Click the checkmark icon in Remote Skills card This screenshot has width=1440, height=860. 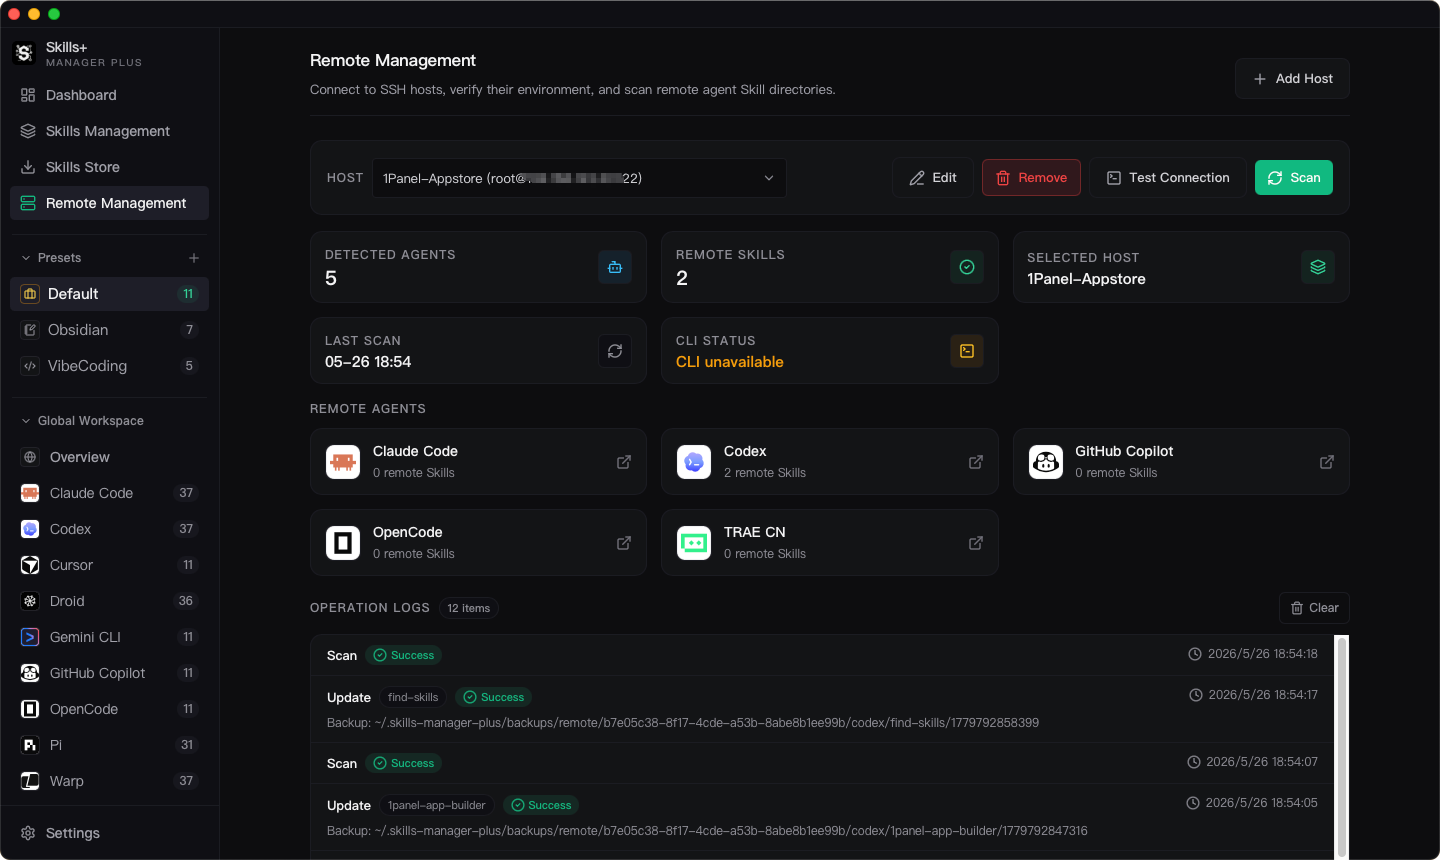point(967,267)
